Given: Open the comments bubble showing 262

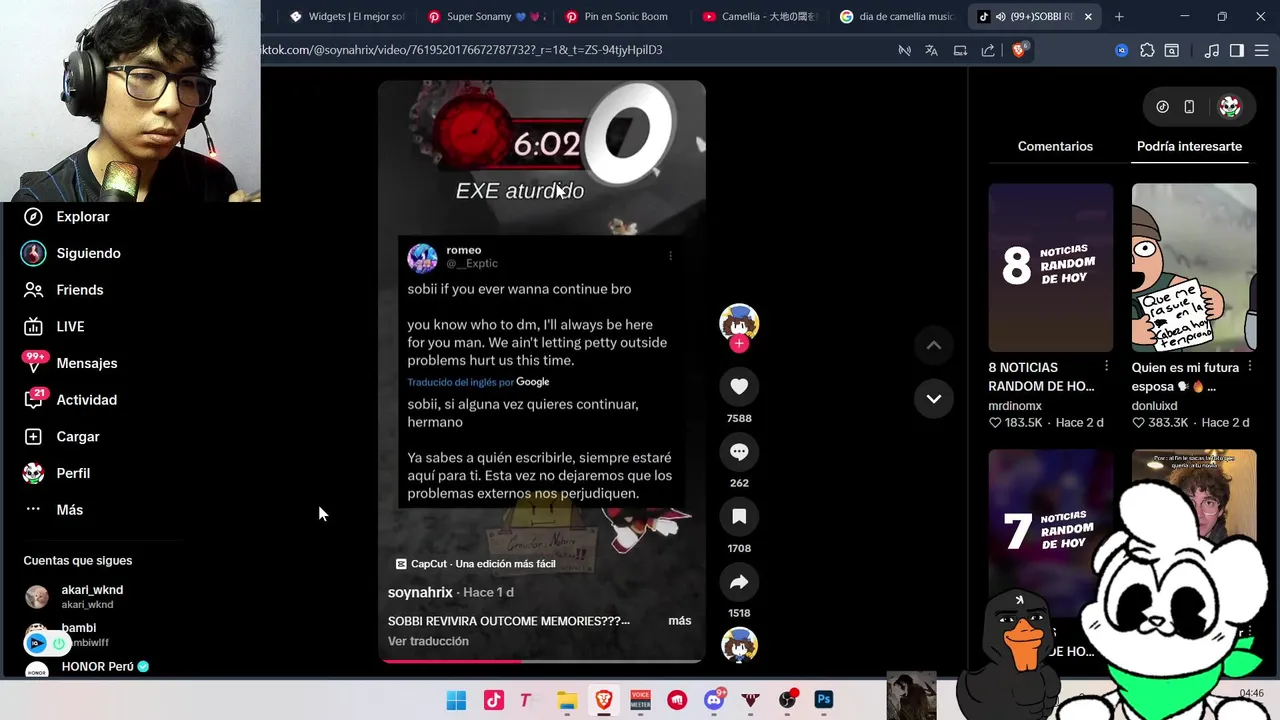Looking at the screenshot, I should tap(739, 452).
